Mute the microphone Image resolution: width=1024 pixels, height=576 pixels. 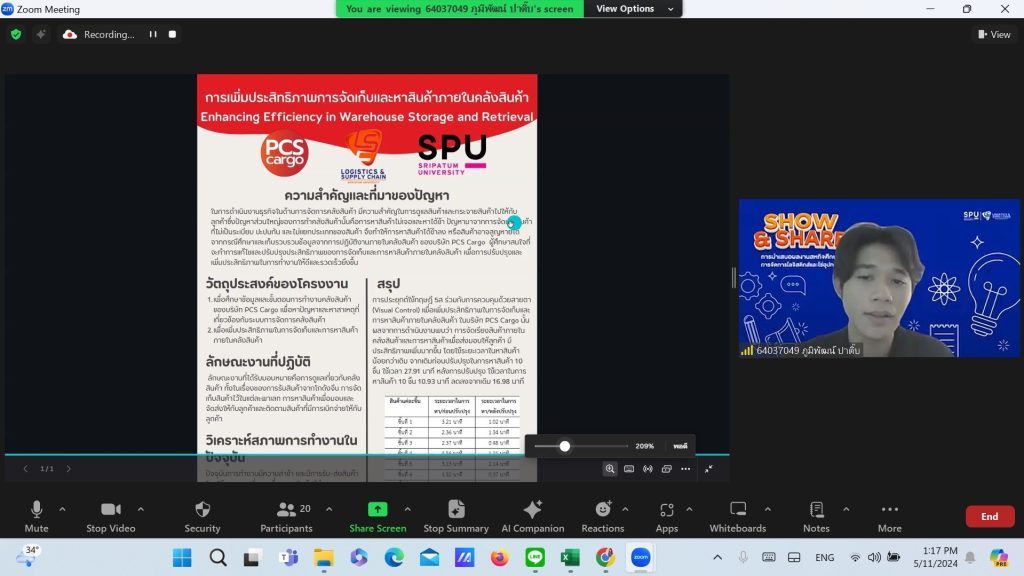tap(37, 516)
